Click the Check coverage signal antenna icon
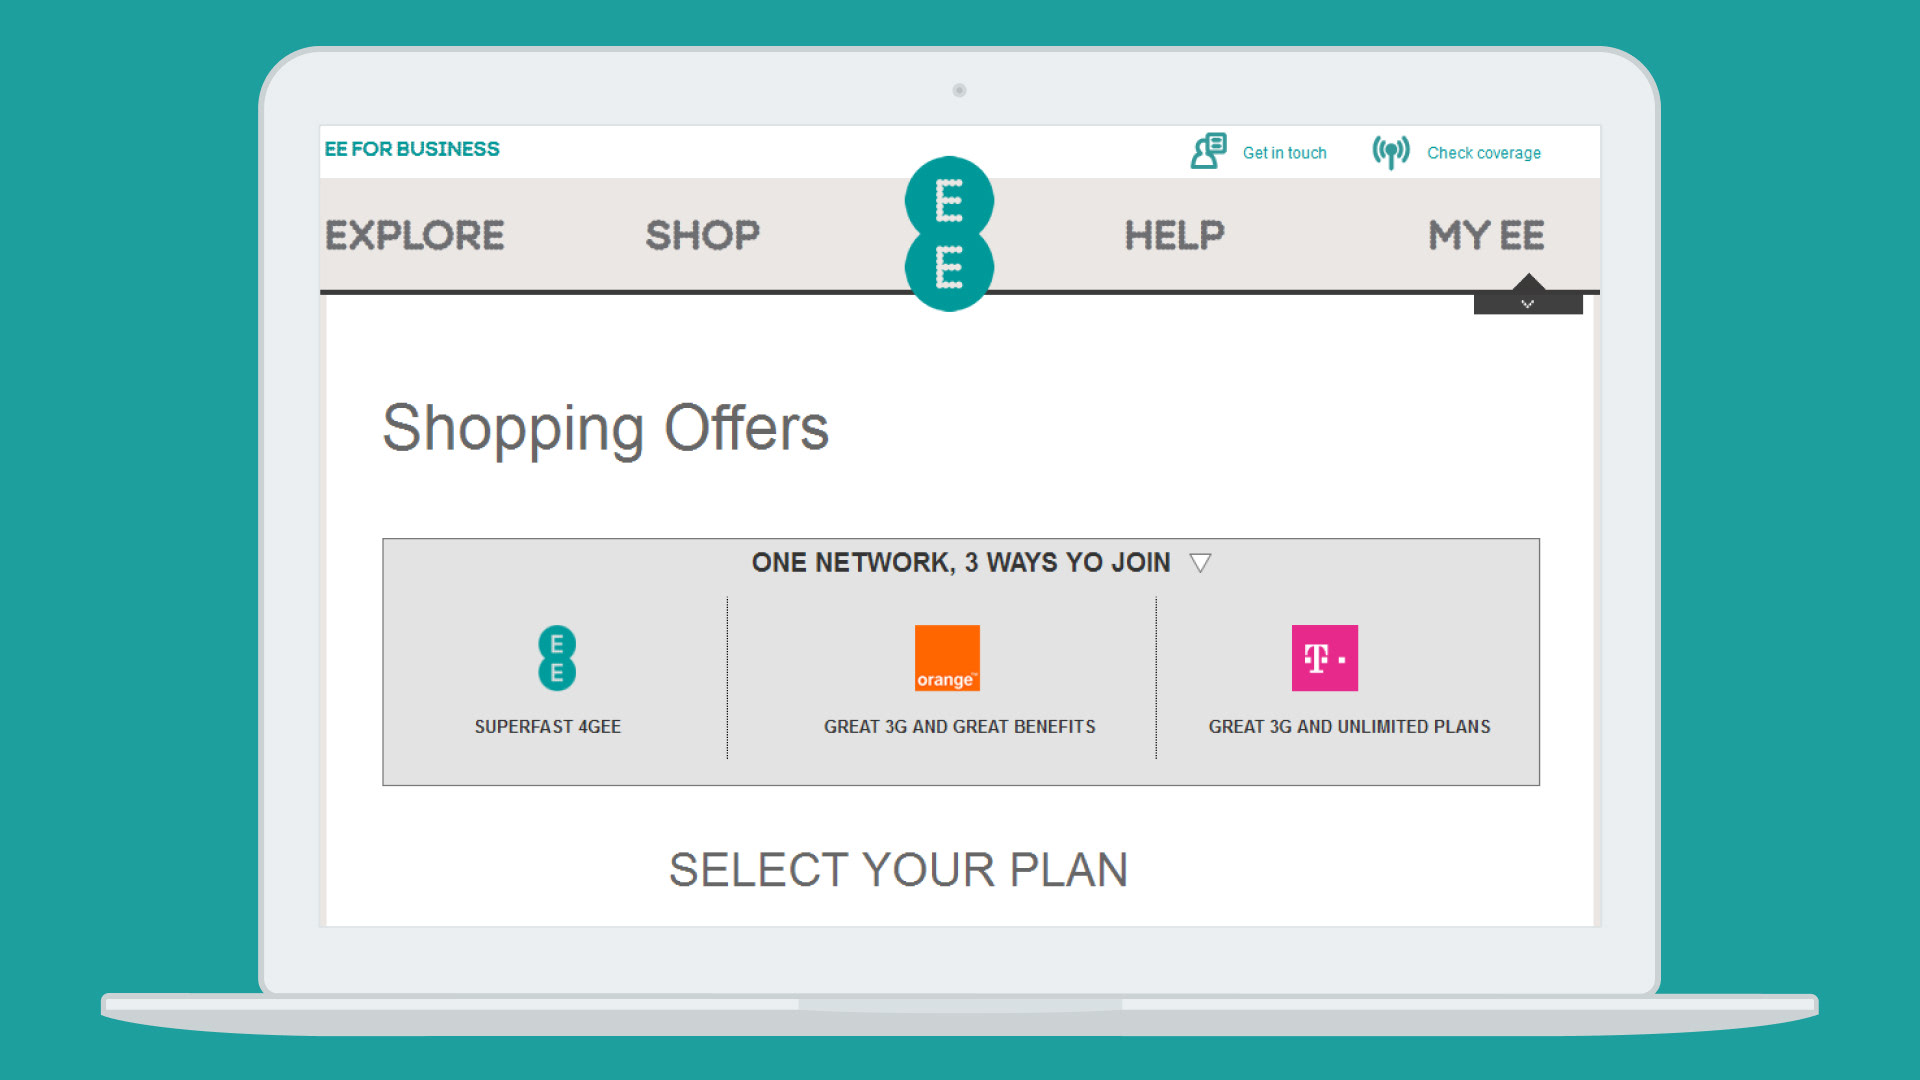 click(x=1391, y=152)
